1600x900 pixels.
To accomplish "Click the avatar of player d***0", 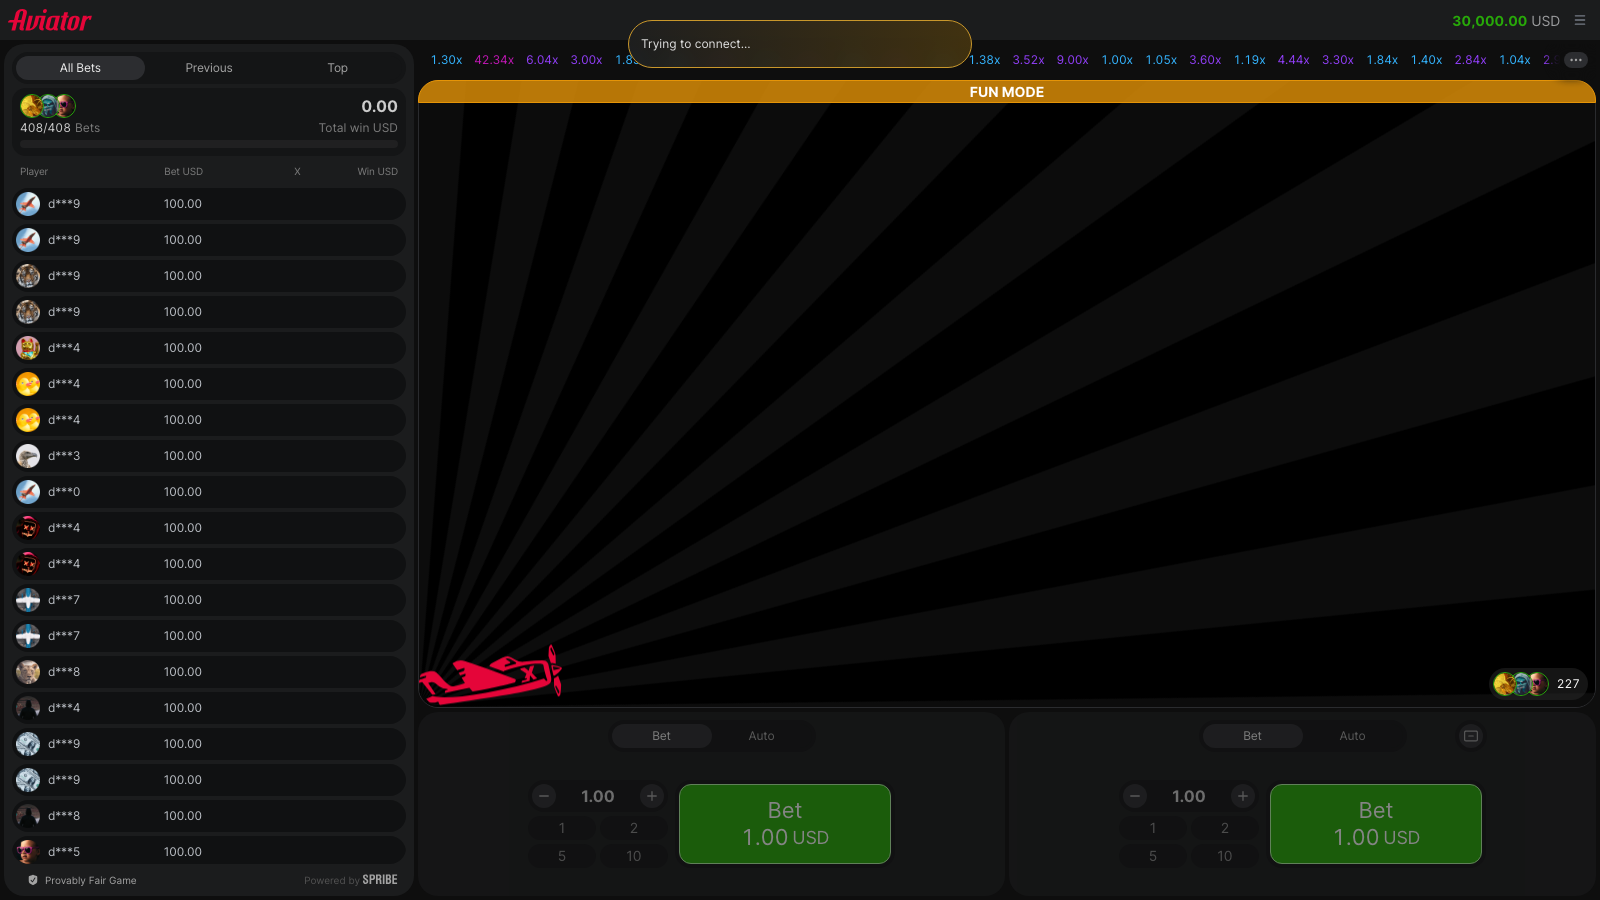I will coord(28,492).
